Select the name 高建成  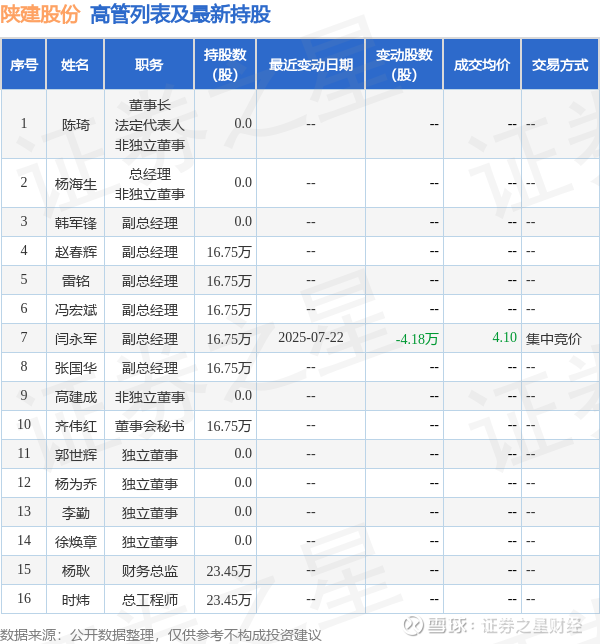76,397
